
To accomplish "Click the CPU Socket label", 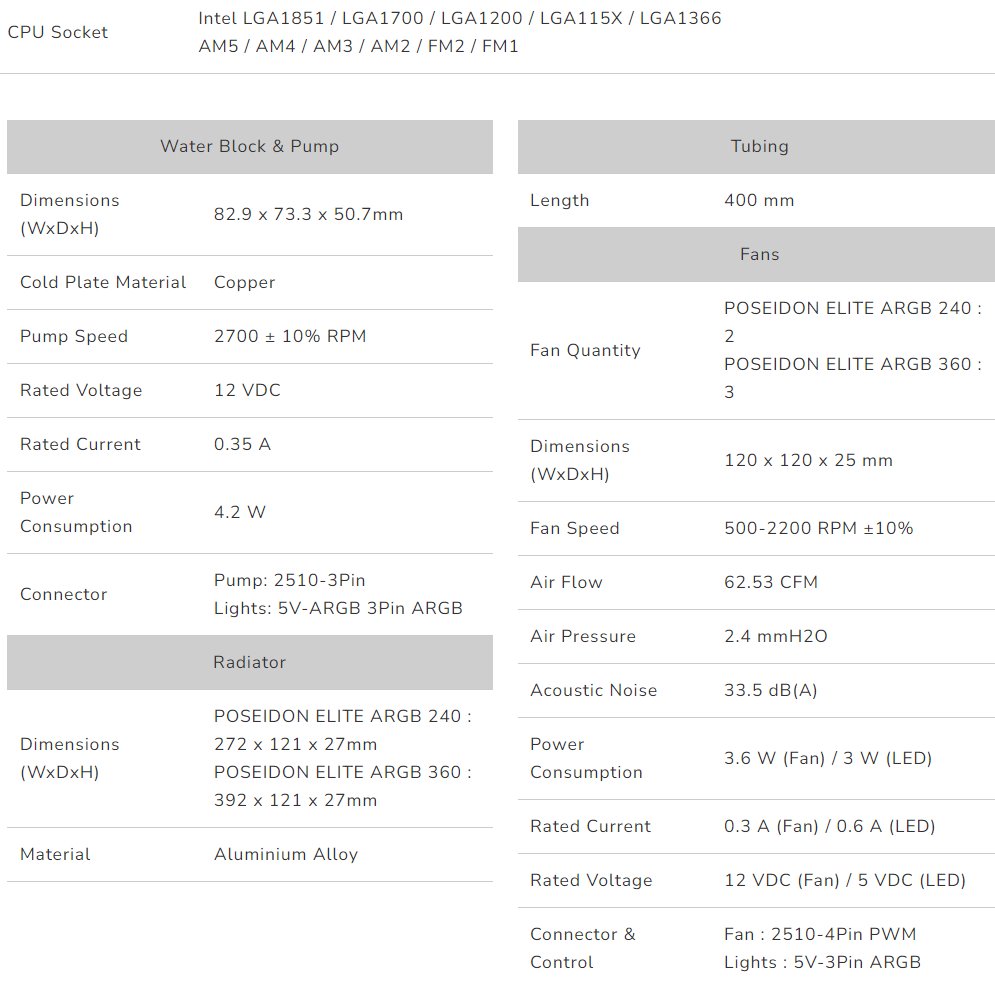I will (x=58, y=32).
